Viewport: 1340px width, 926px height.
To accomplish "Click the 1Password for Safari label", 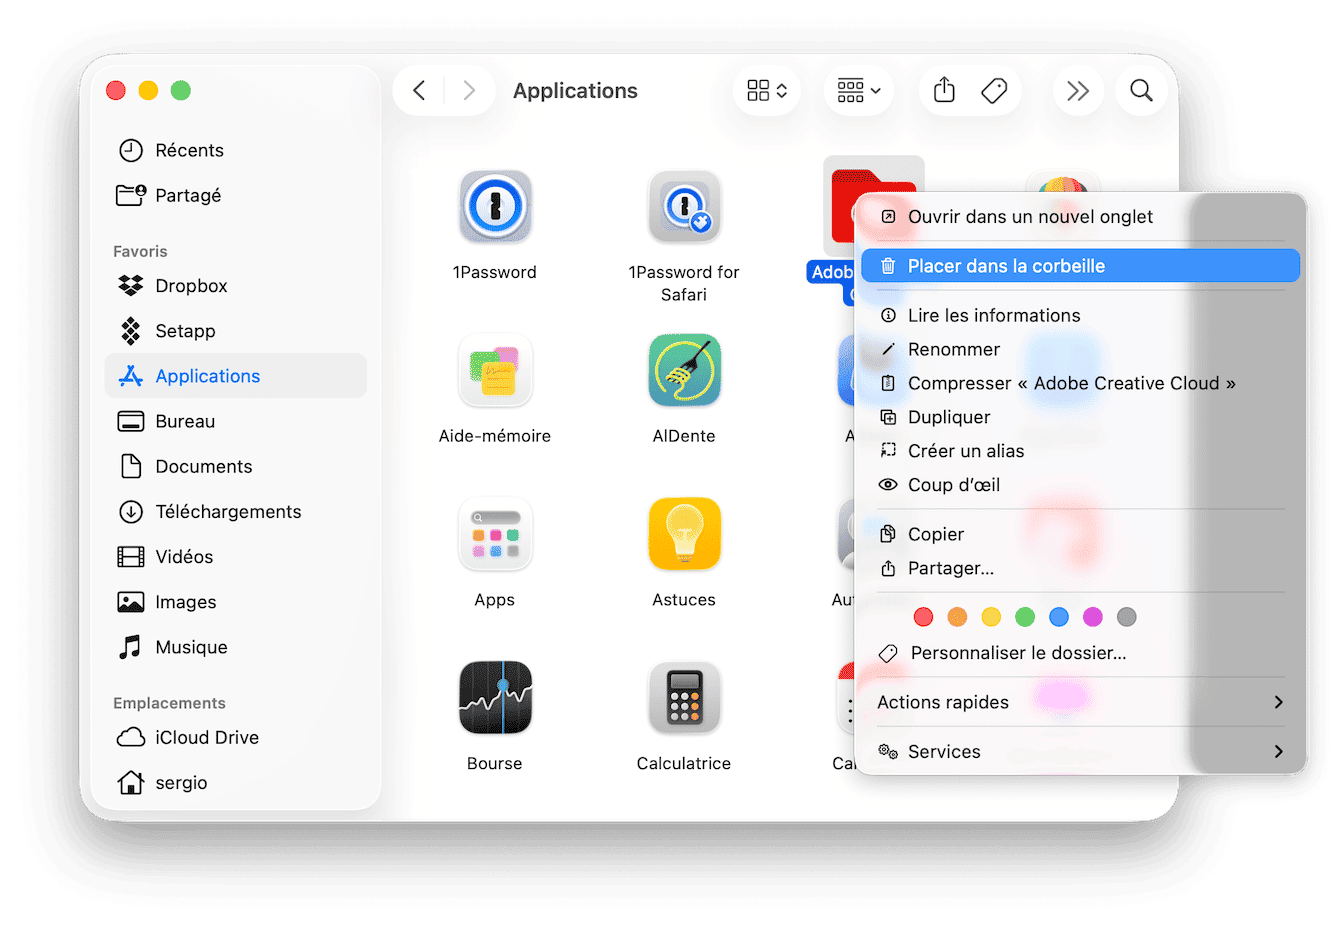I will 684,283.
